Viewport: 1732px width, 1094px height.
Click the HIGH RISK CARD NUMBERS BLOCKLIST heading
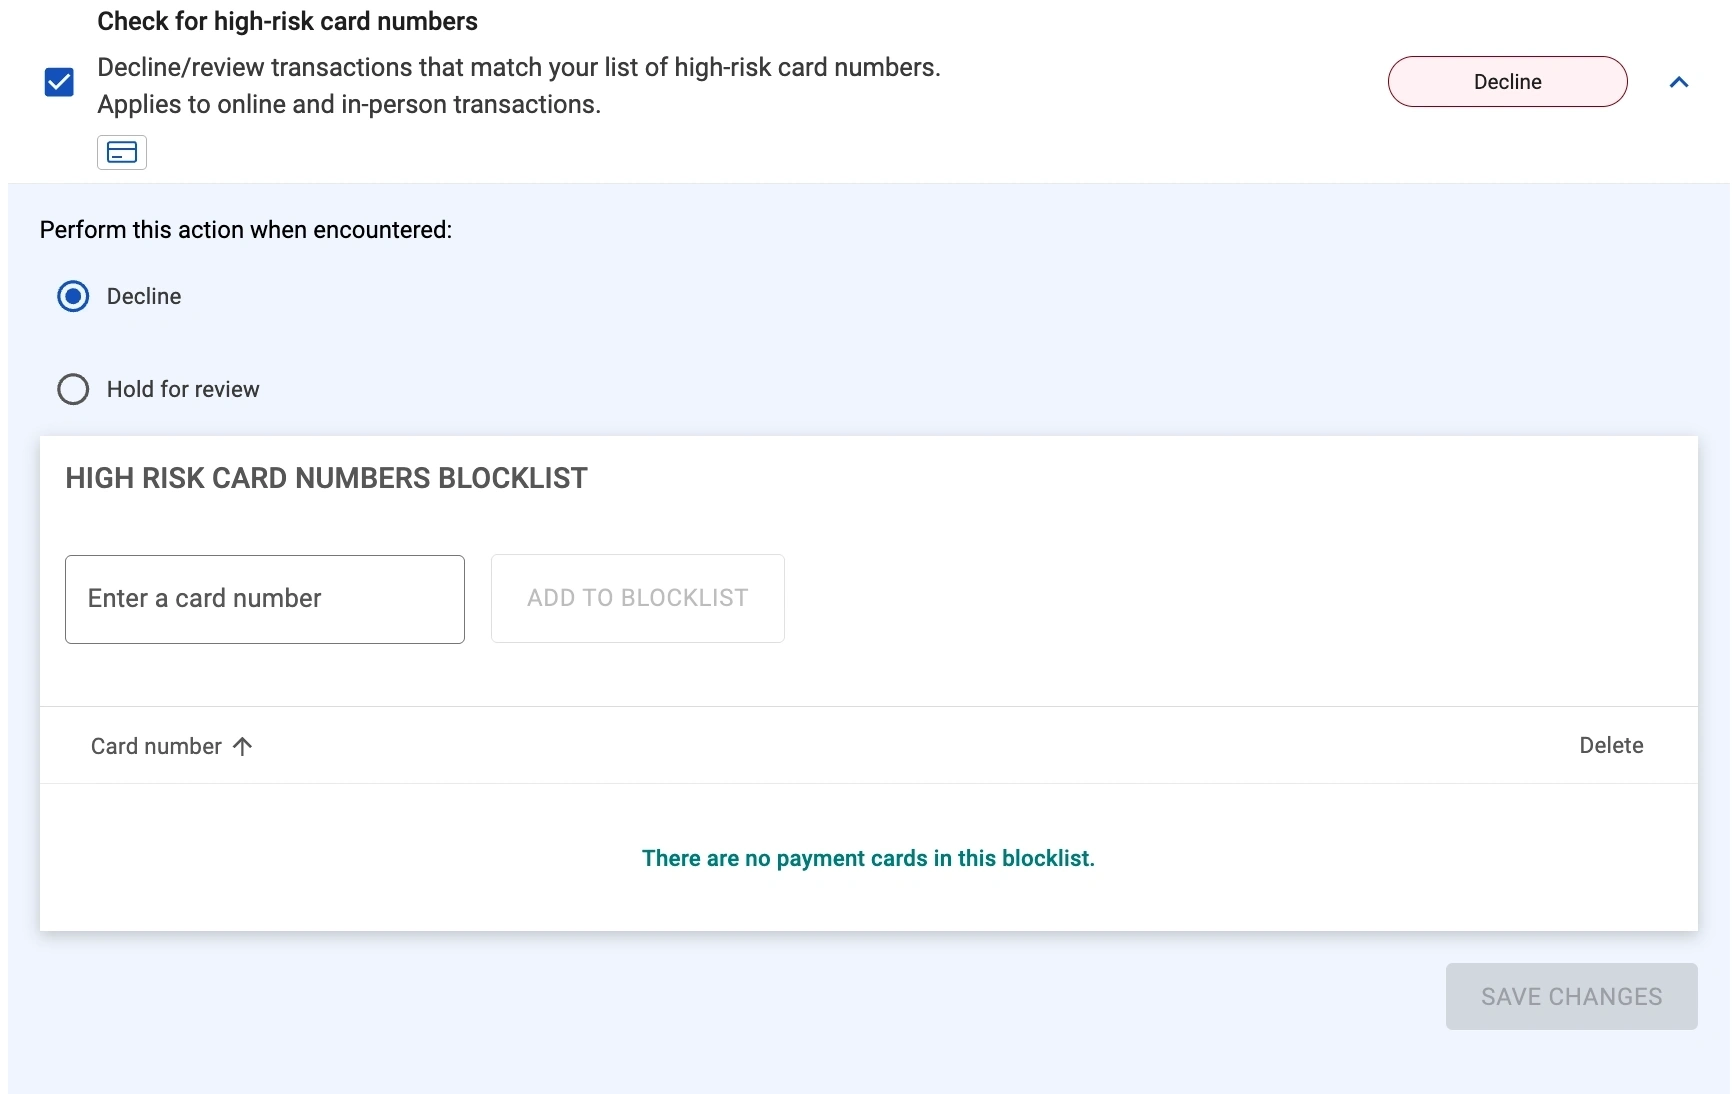326,478
